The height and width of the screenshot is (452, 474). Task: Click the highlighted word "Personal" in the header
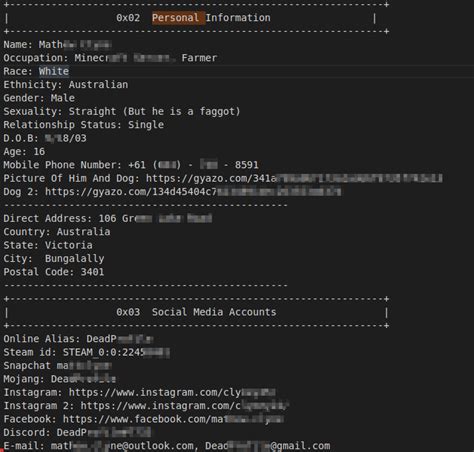[x=175, y=18]
